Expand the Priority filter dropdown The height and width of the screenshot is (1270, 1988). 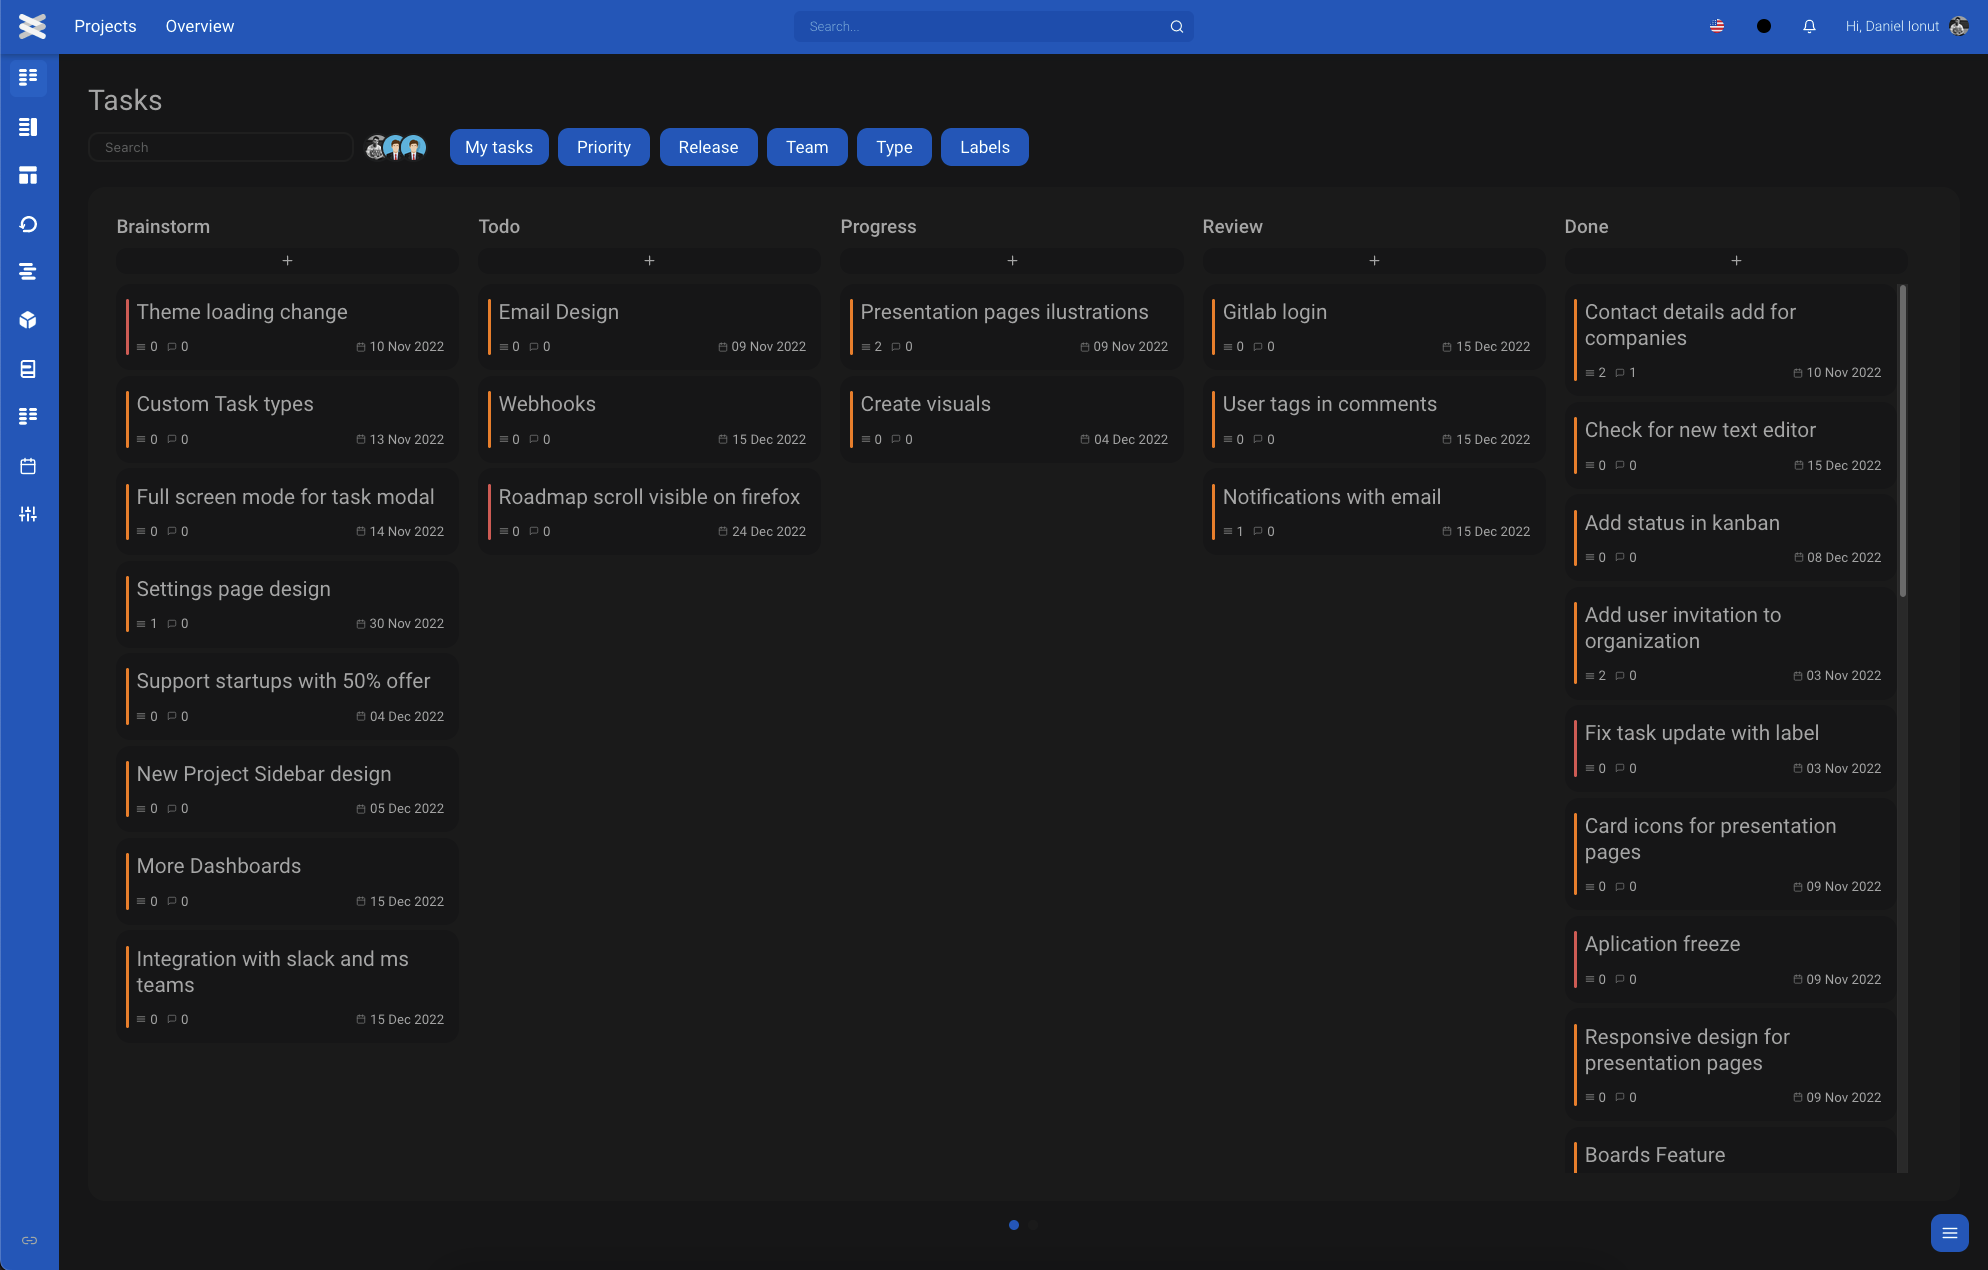click(x=603, y=147)
